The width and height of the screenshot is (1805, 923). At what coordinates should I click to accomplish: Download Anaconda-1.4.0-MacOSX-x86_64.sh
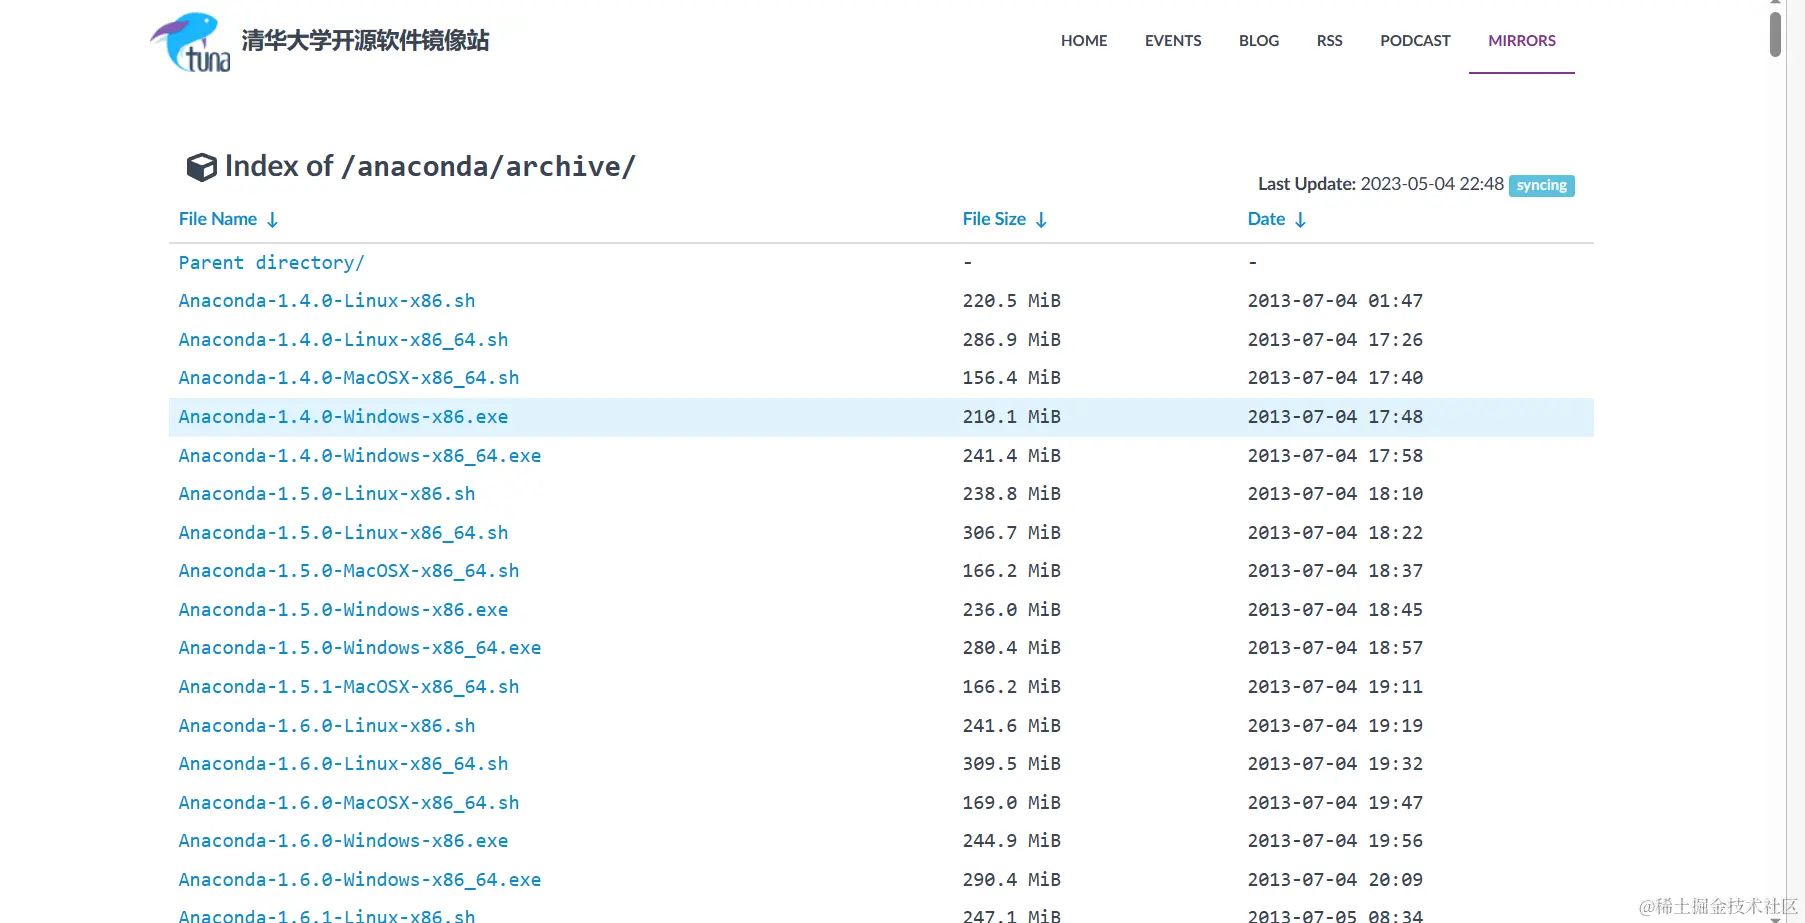349,378
